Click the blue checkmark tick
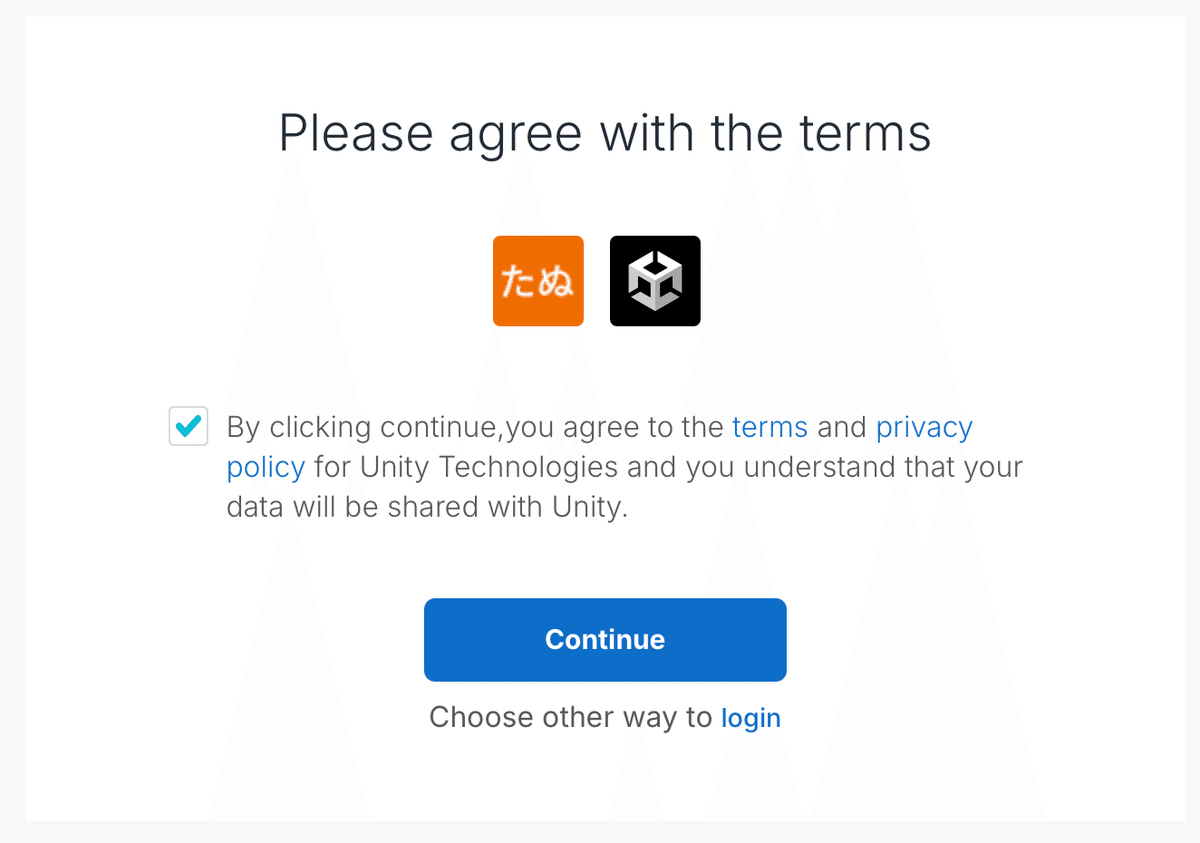Viewport: 1200px width, 843px height. tap(188, 426)
